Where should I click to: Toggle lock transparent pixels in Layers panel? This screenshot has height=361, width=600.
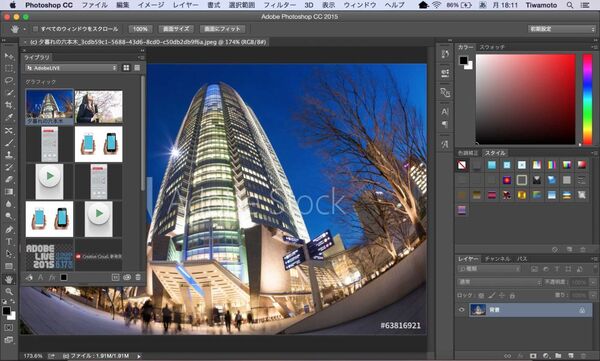tap(481, 295)
